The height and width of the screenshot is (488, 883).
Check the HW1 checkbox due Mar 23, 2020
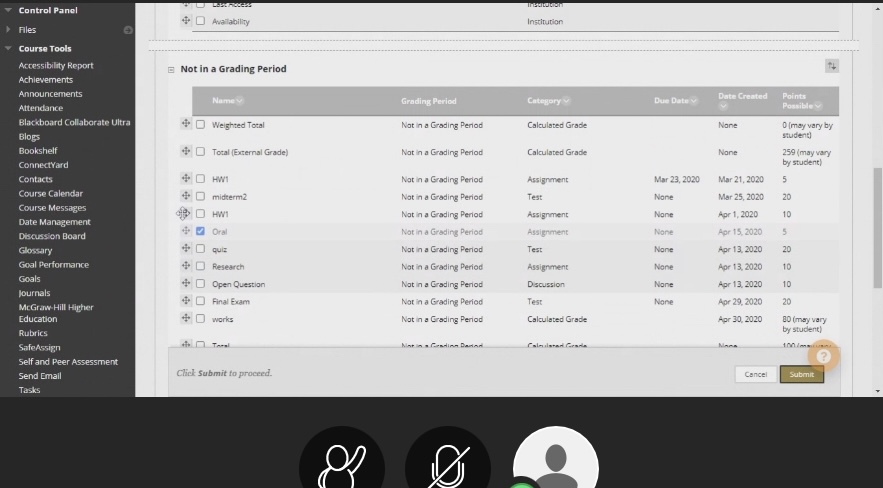coord(200,178)
